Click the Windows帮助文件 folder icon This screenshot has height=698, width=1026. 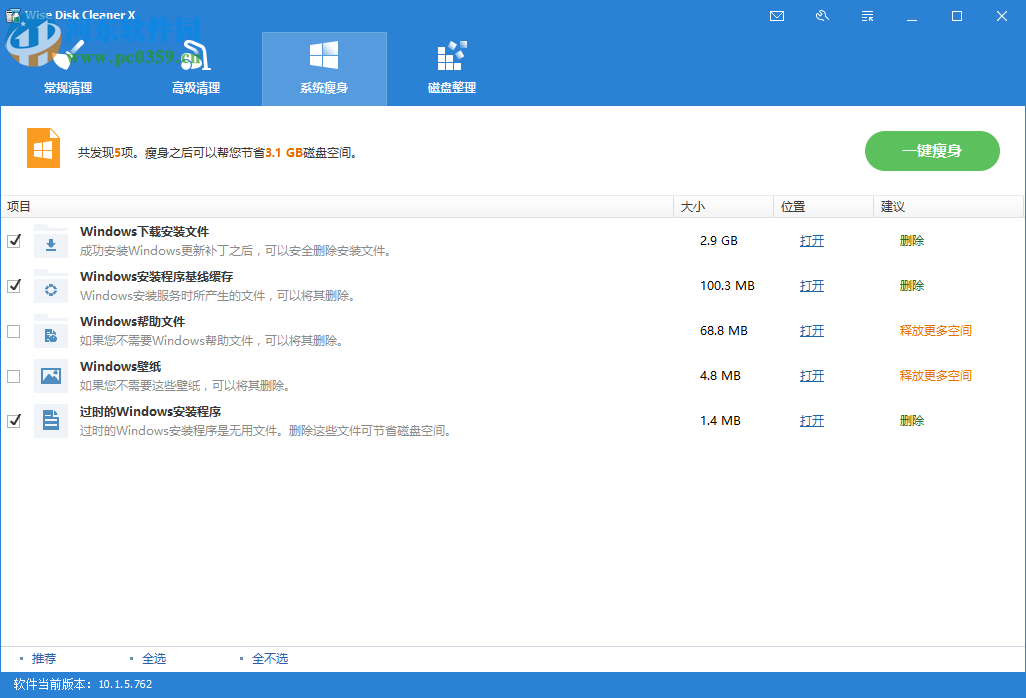pyautogui.click(x=51, y=331)
